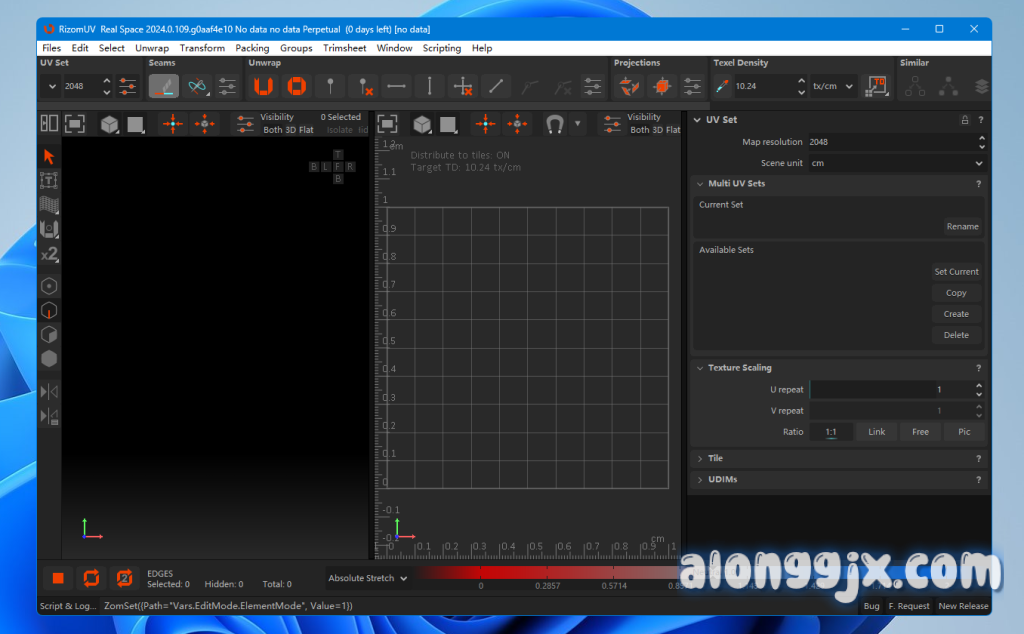The height and width of the screenshot is (634, 1024).
Task: Select the arrow selection tool
Action: [x=49, y=156]
